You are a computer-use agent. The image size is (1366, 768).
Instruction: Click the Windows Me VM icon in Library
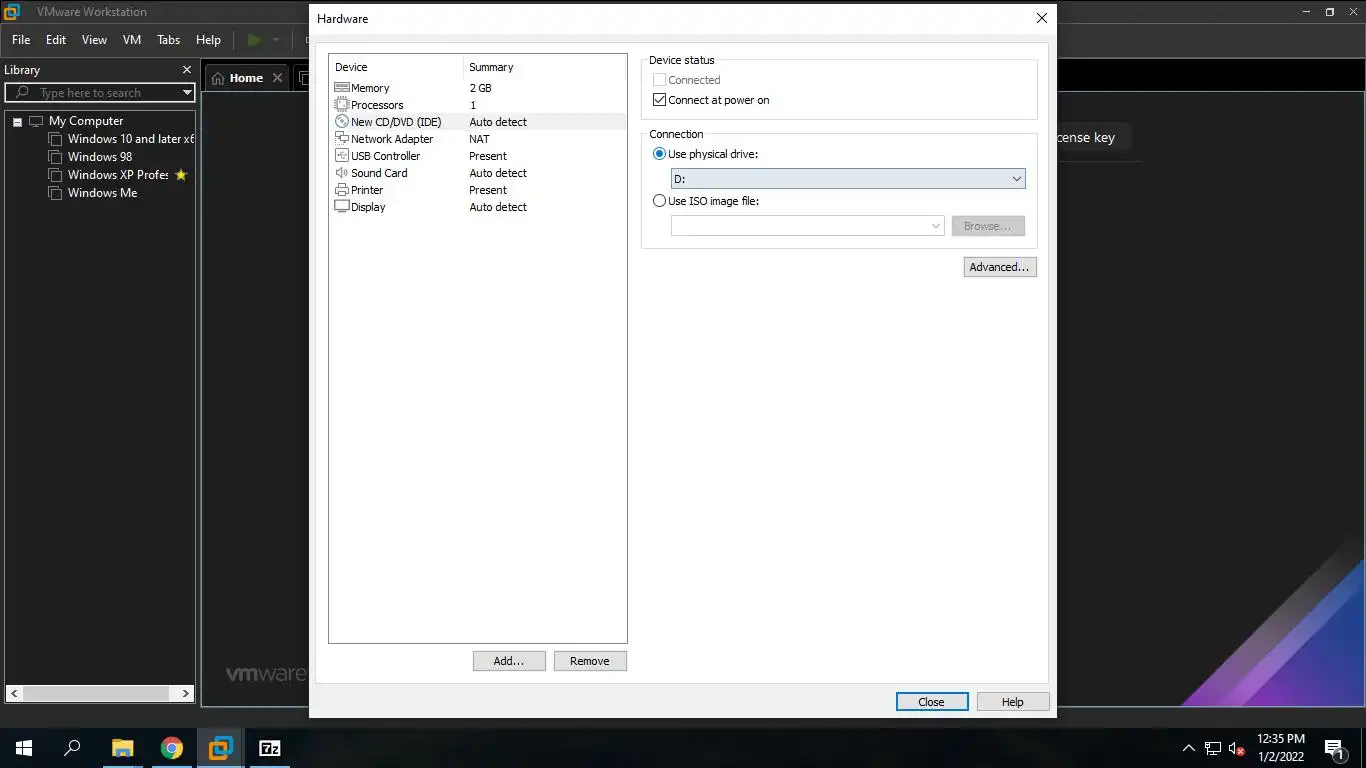(x=55, y=193)
